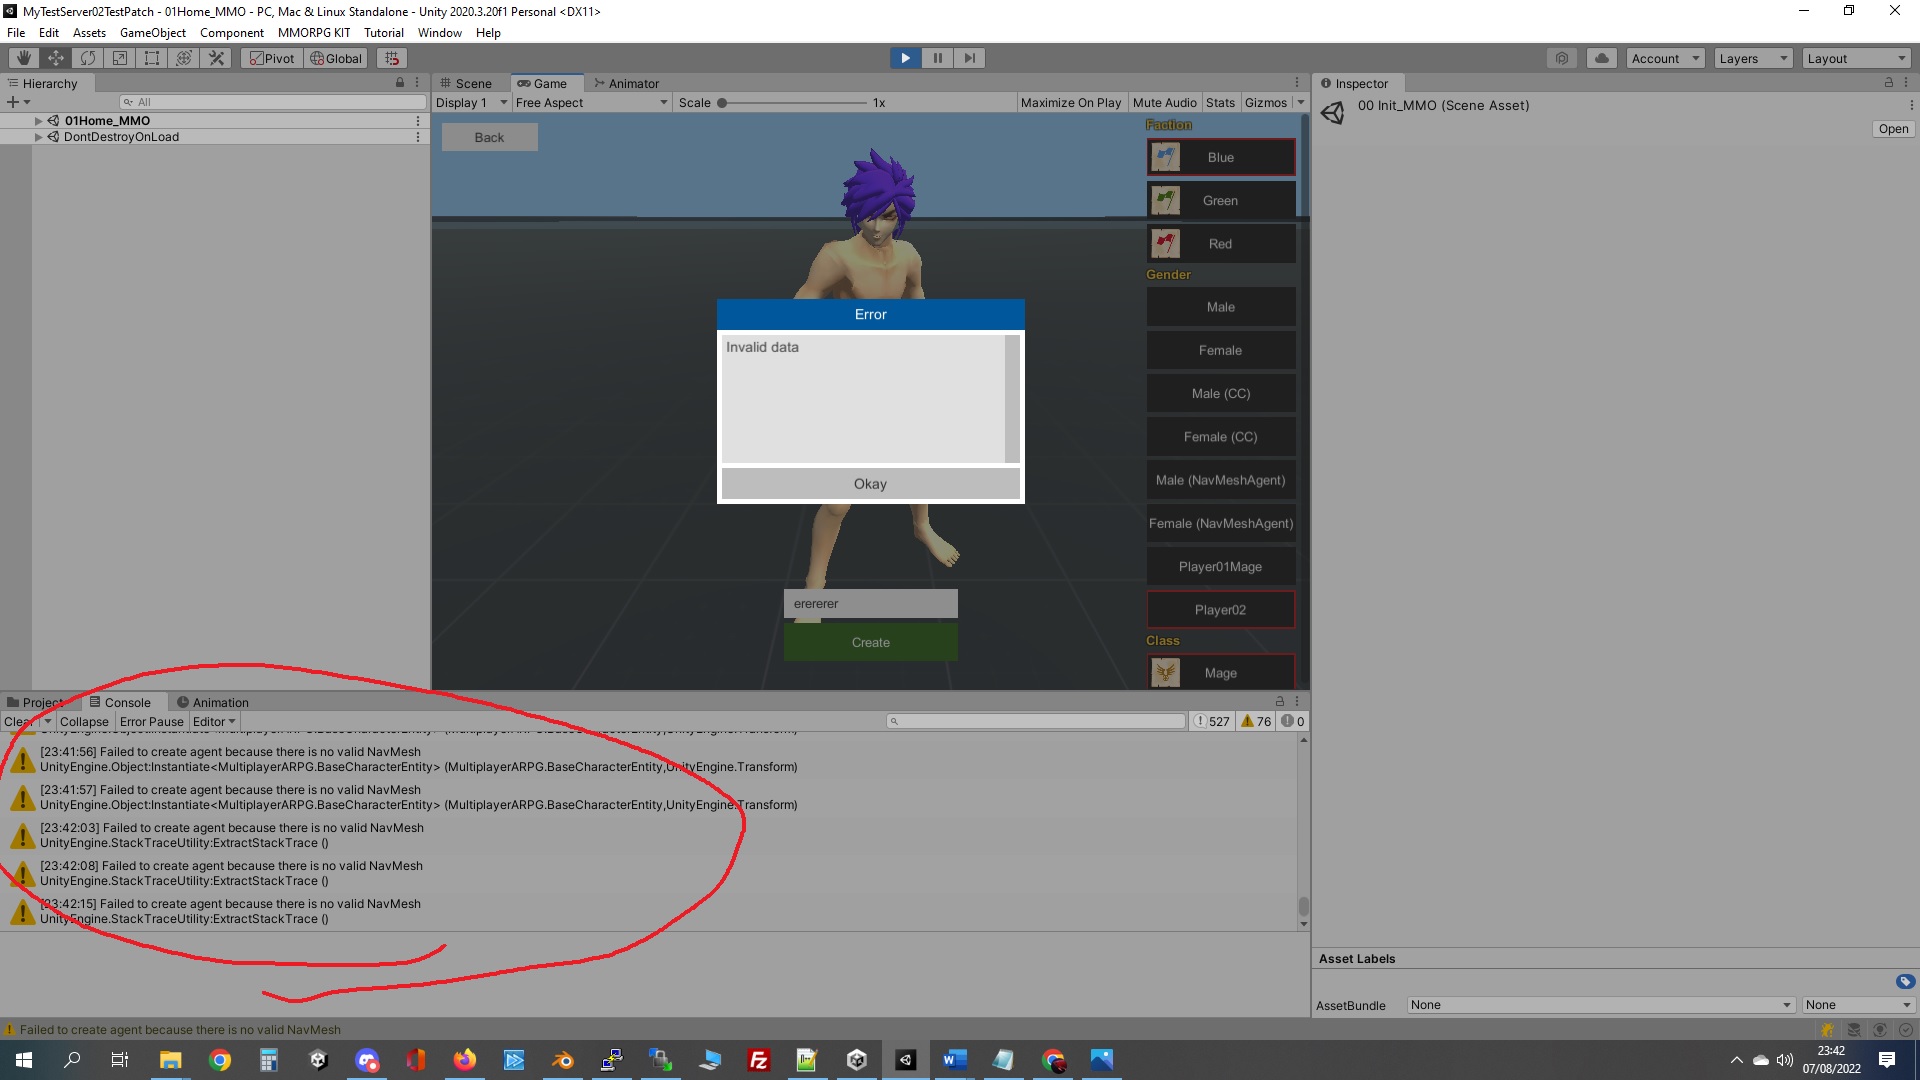The width and height of the screenshot is (1920, 1080).
Task: Open the MMORPG KIT menu
Action: pos(313,32)
